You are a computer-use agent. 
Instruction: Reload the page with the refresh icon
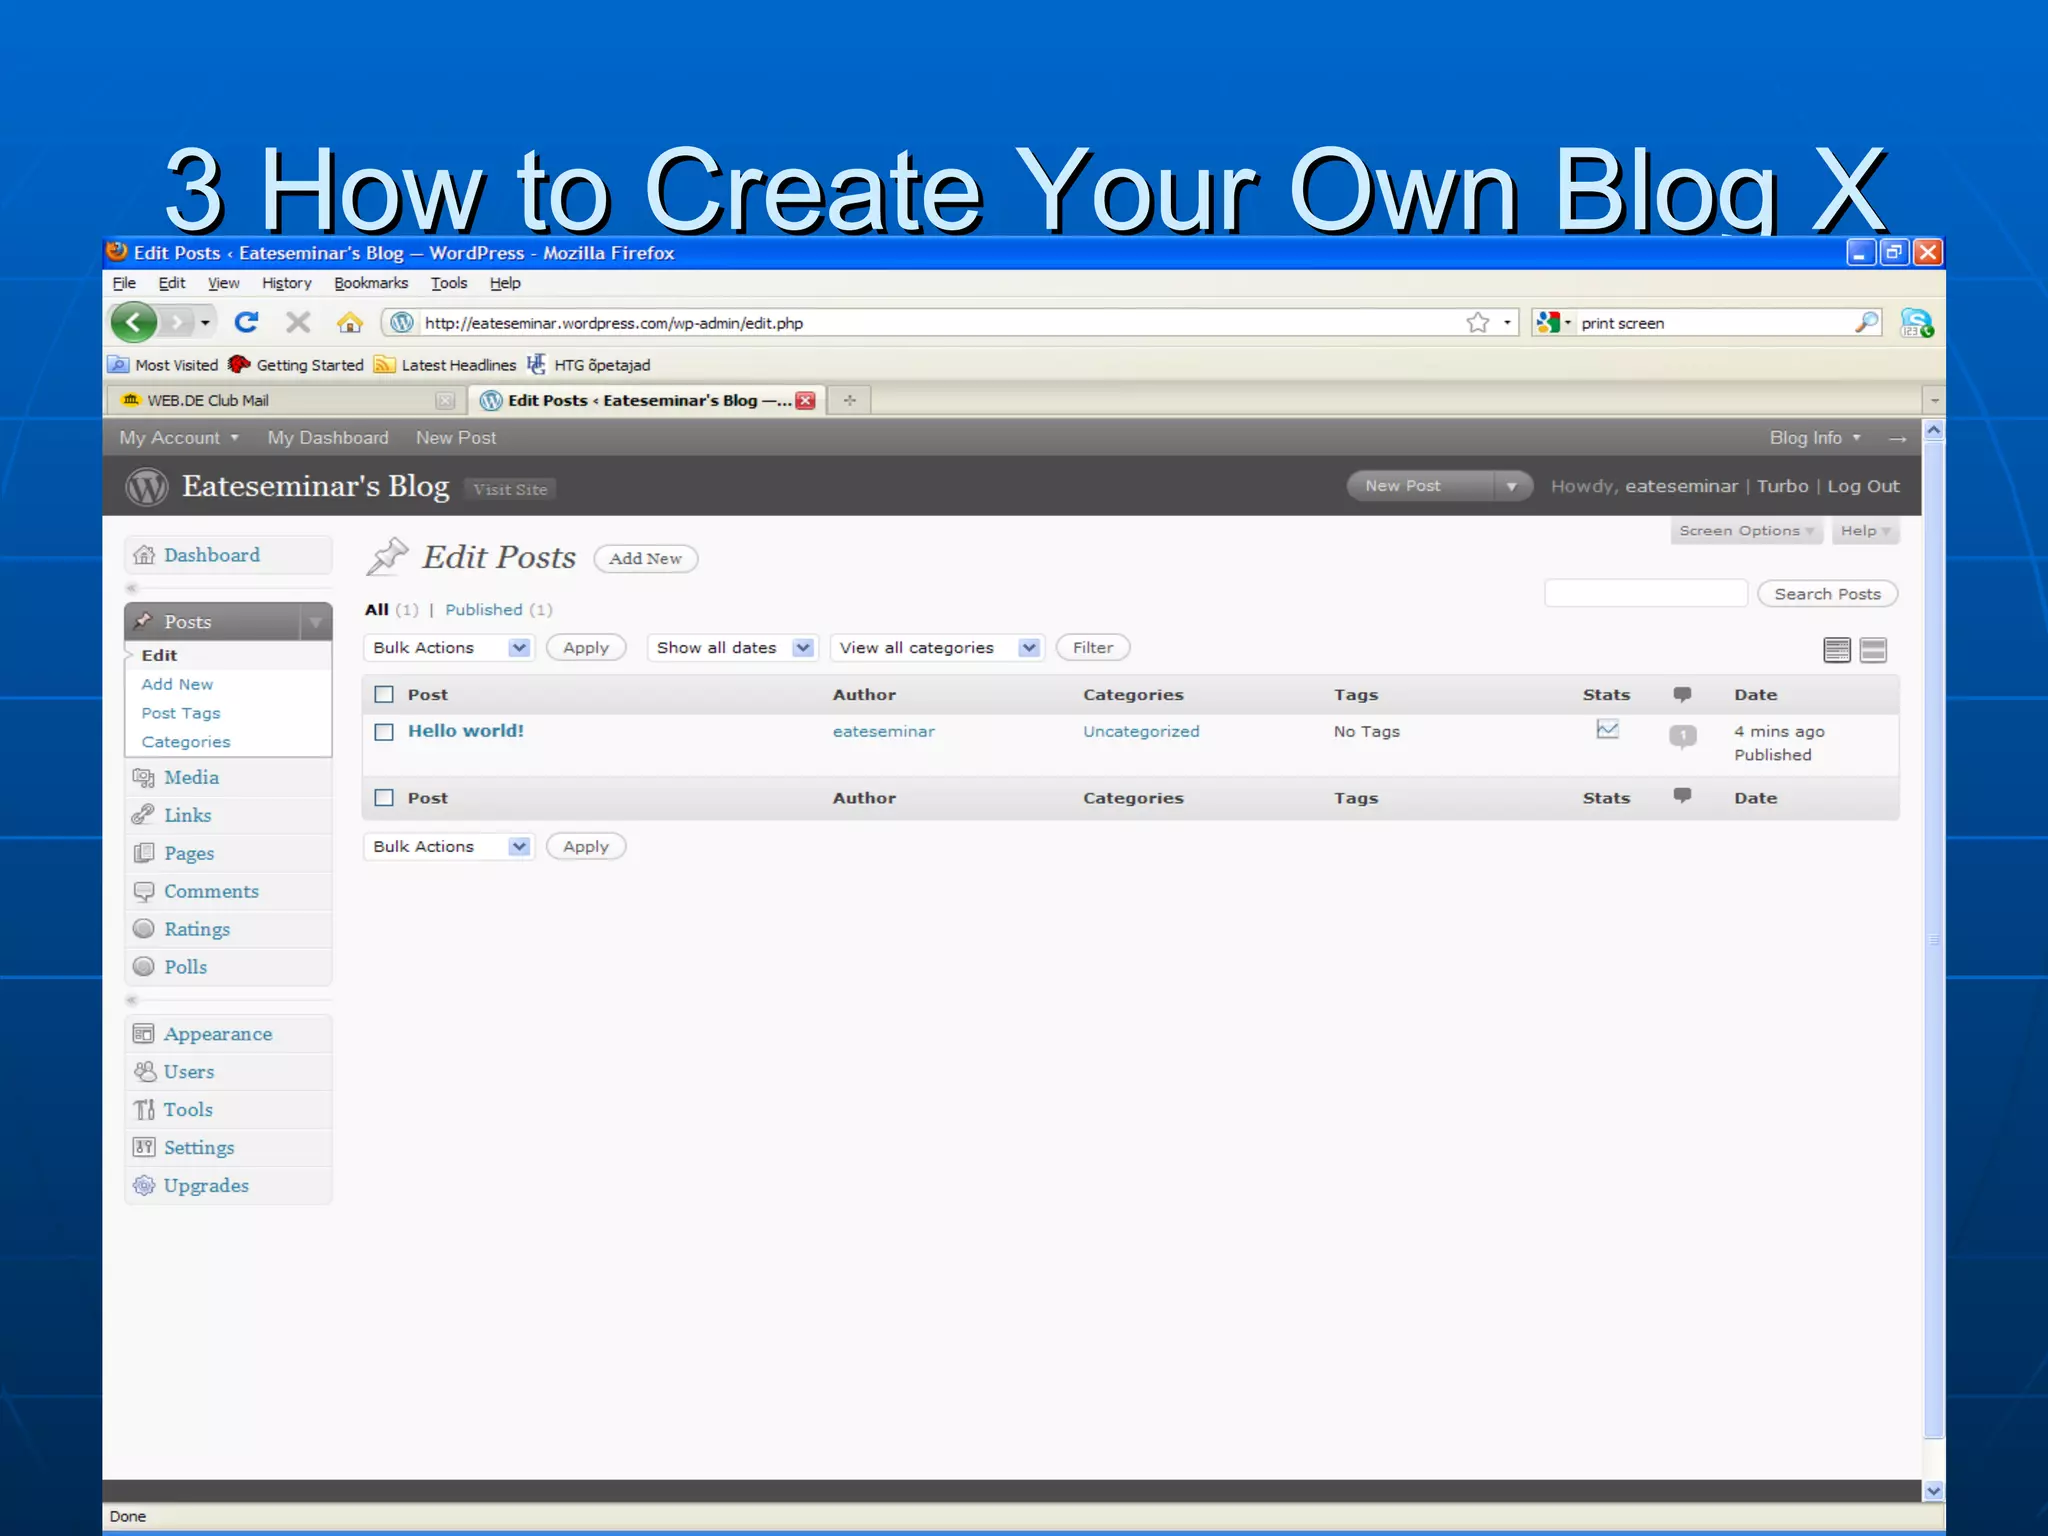click(246, 322)
